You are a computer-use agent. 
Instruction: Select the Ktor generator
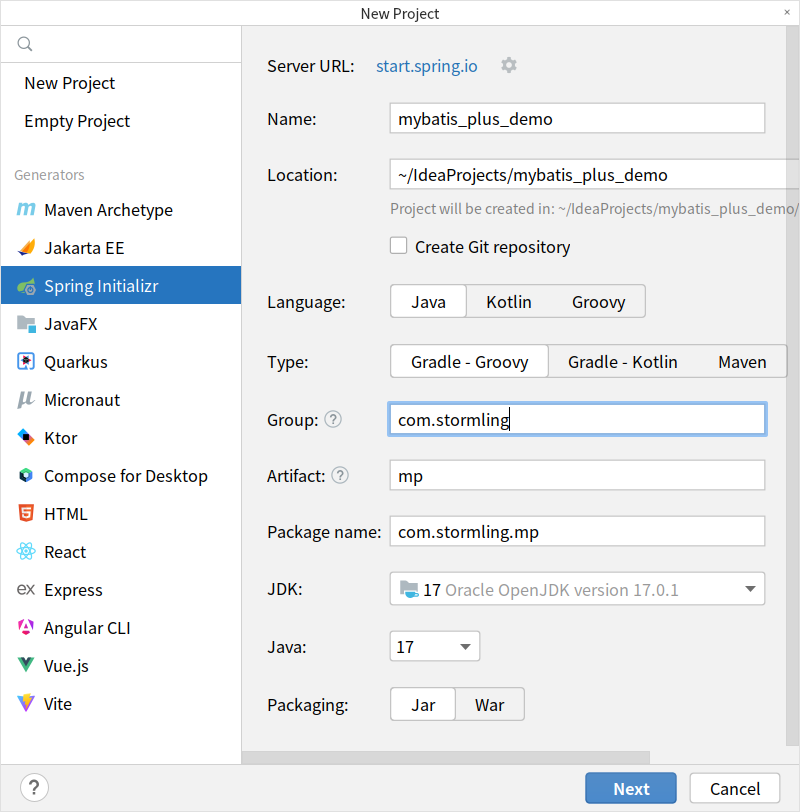(121, 438)
